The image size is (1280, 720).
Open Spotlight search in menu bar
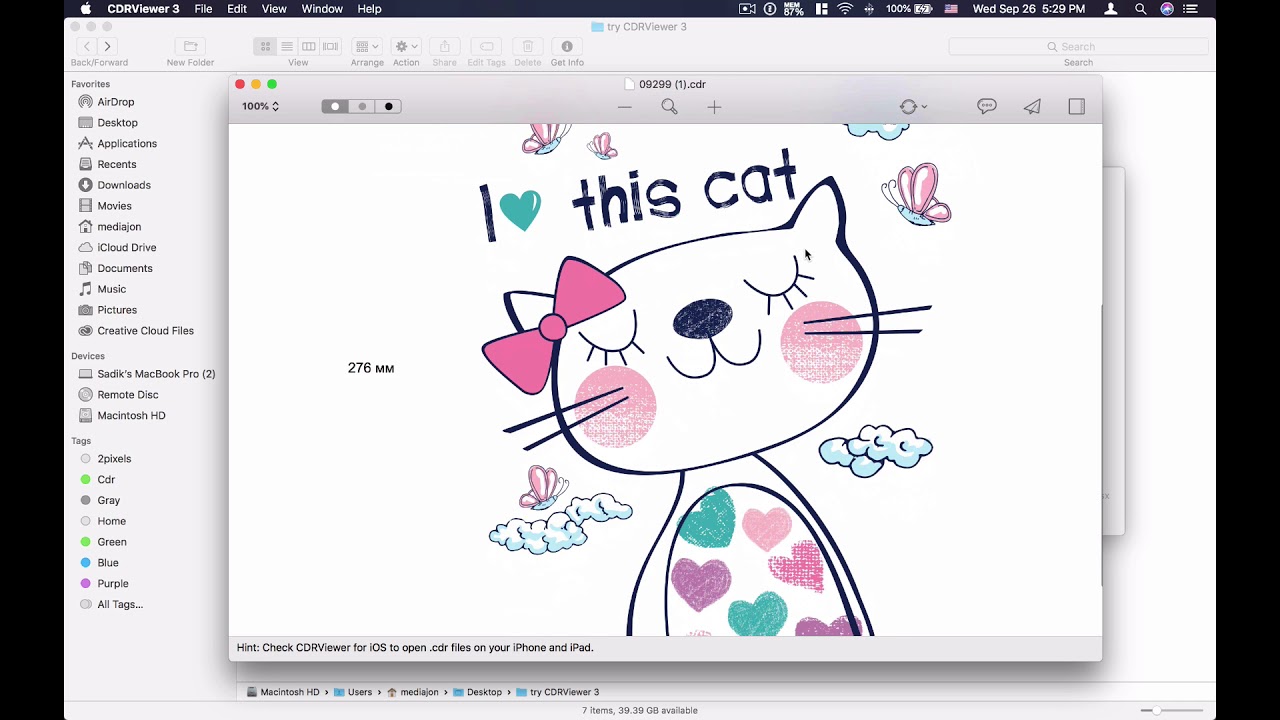1141,9
